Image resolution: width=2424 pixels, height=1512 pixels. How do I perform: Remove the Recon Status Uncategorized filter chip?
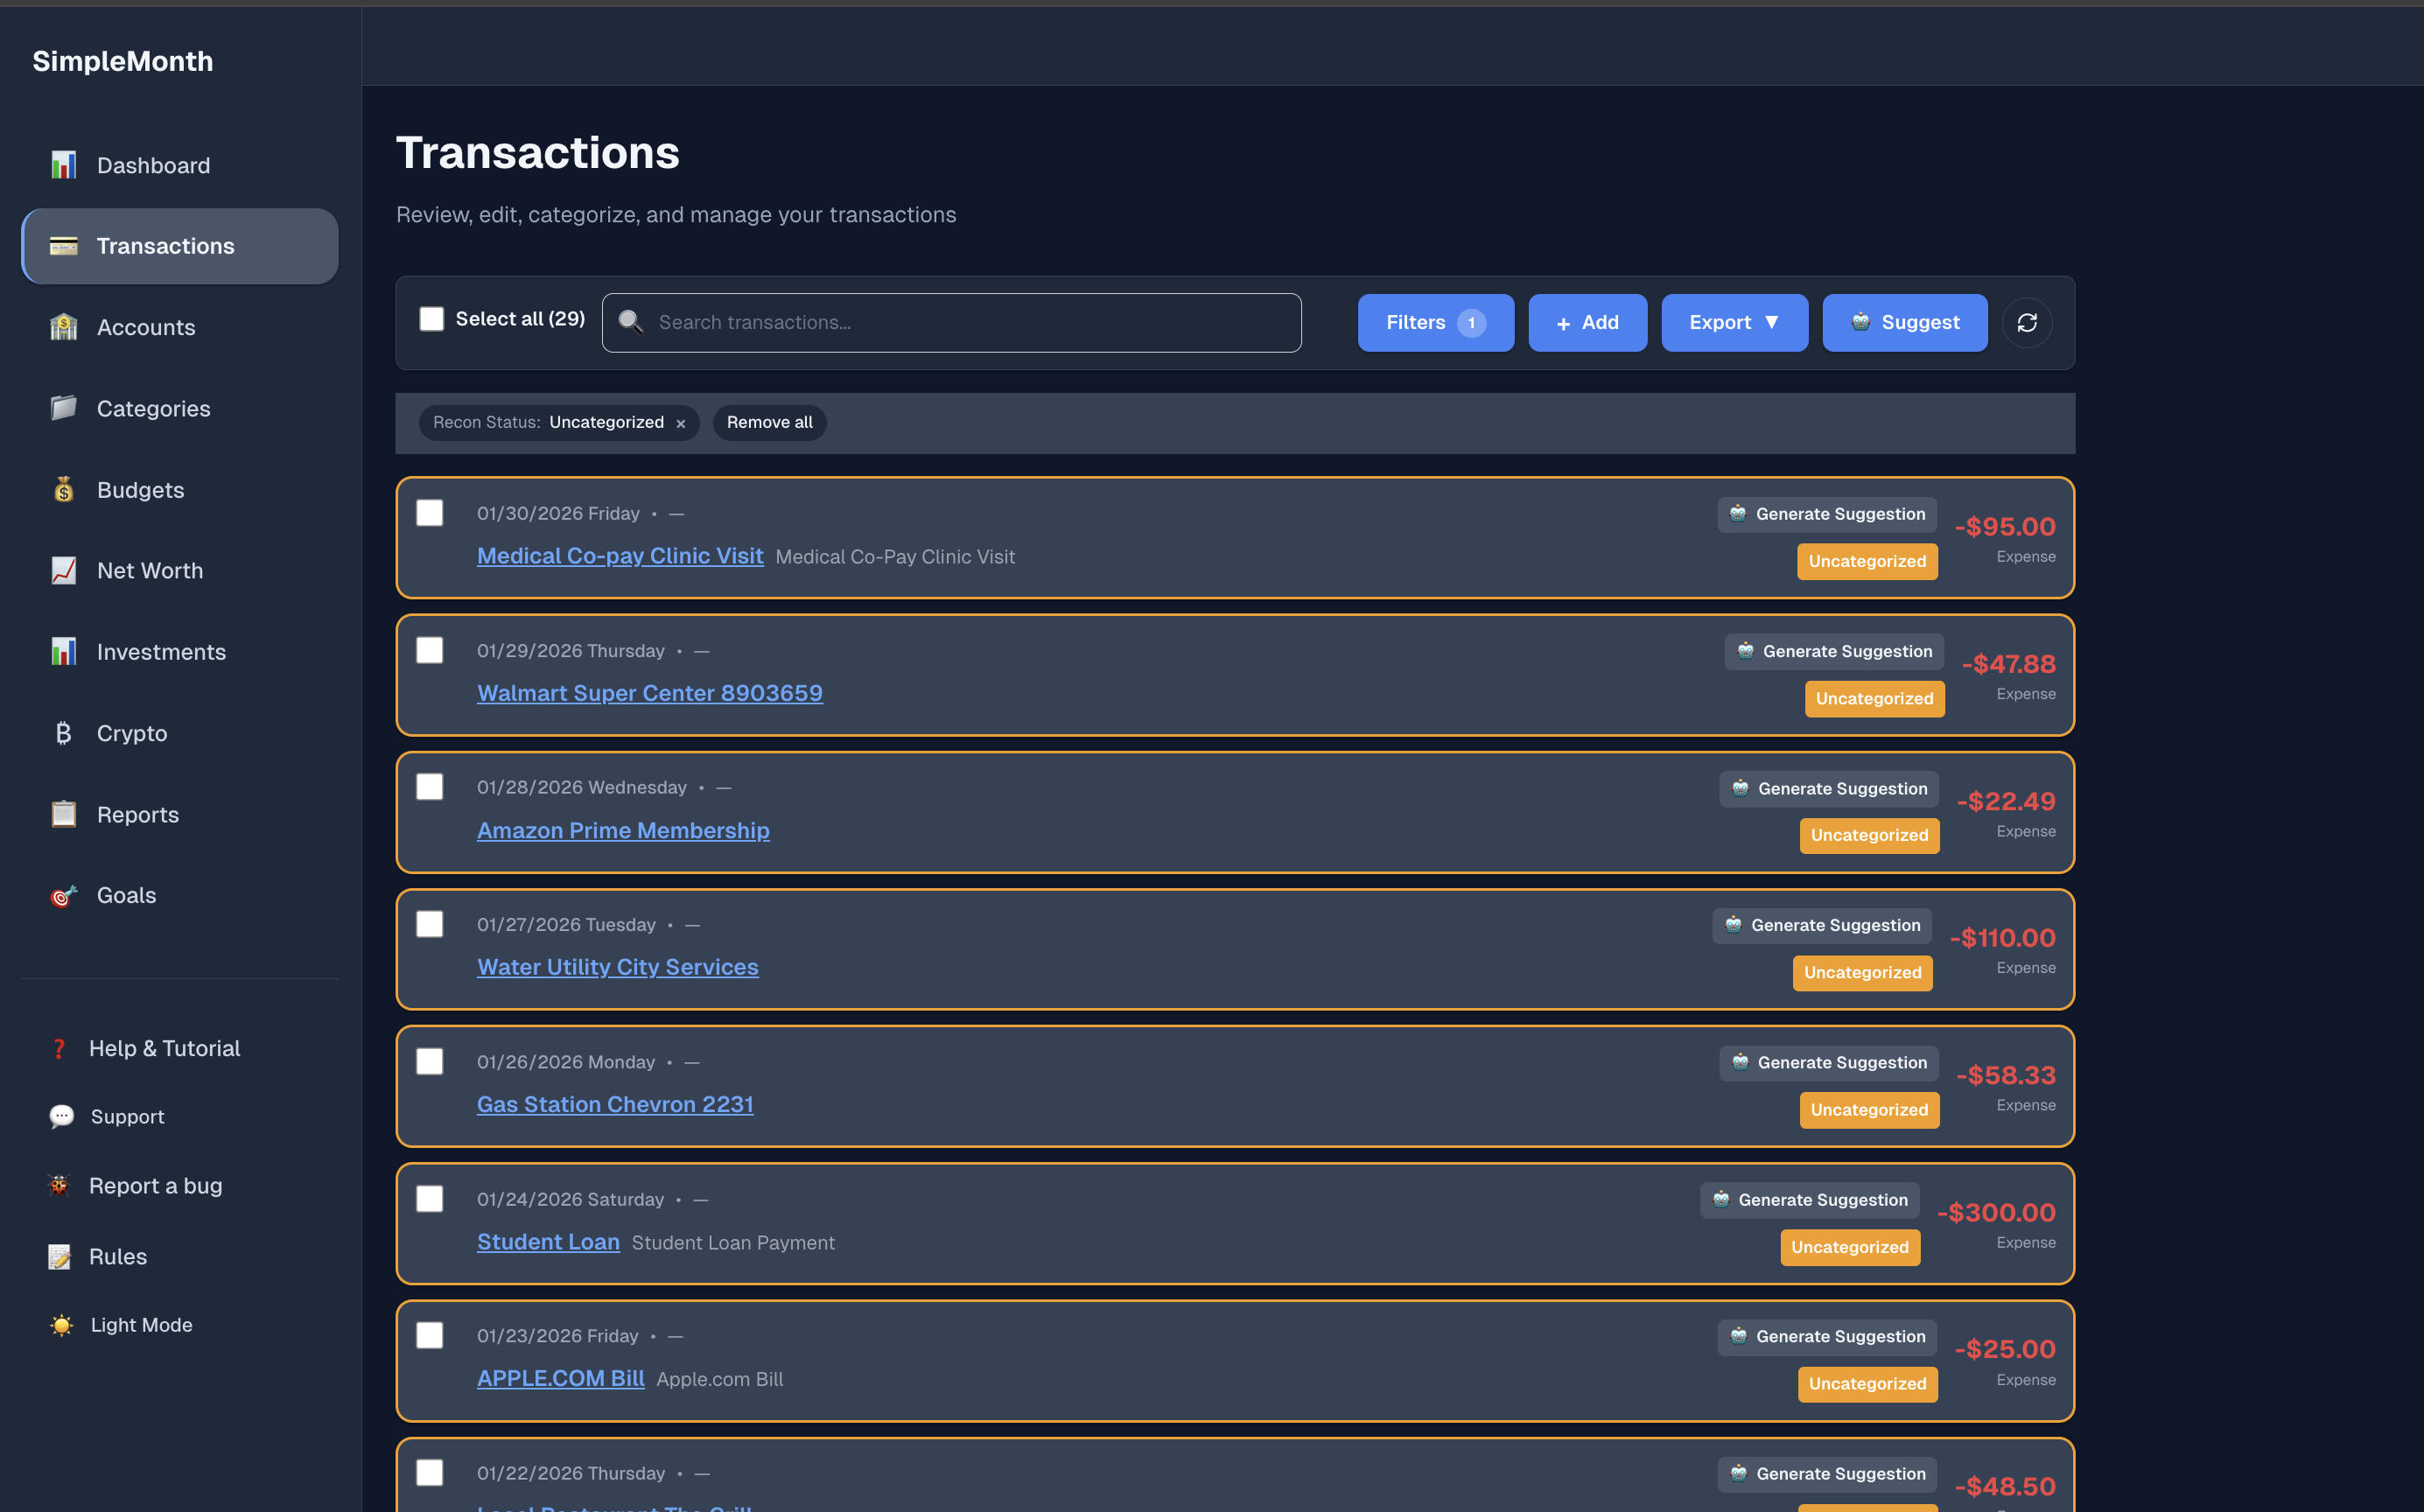(x=681, y=423)
